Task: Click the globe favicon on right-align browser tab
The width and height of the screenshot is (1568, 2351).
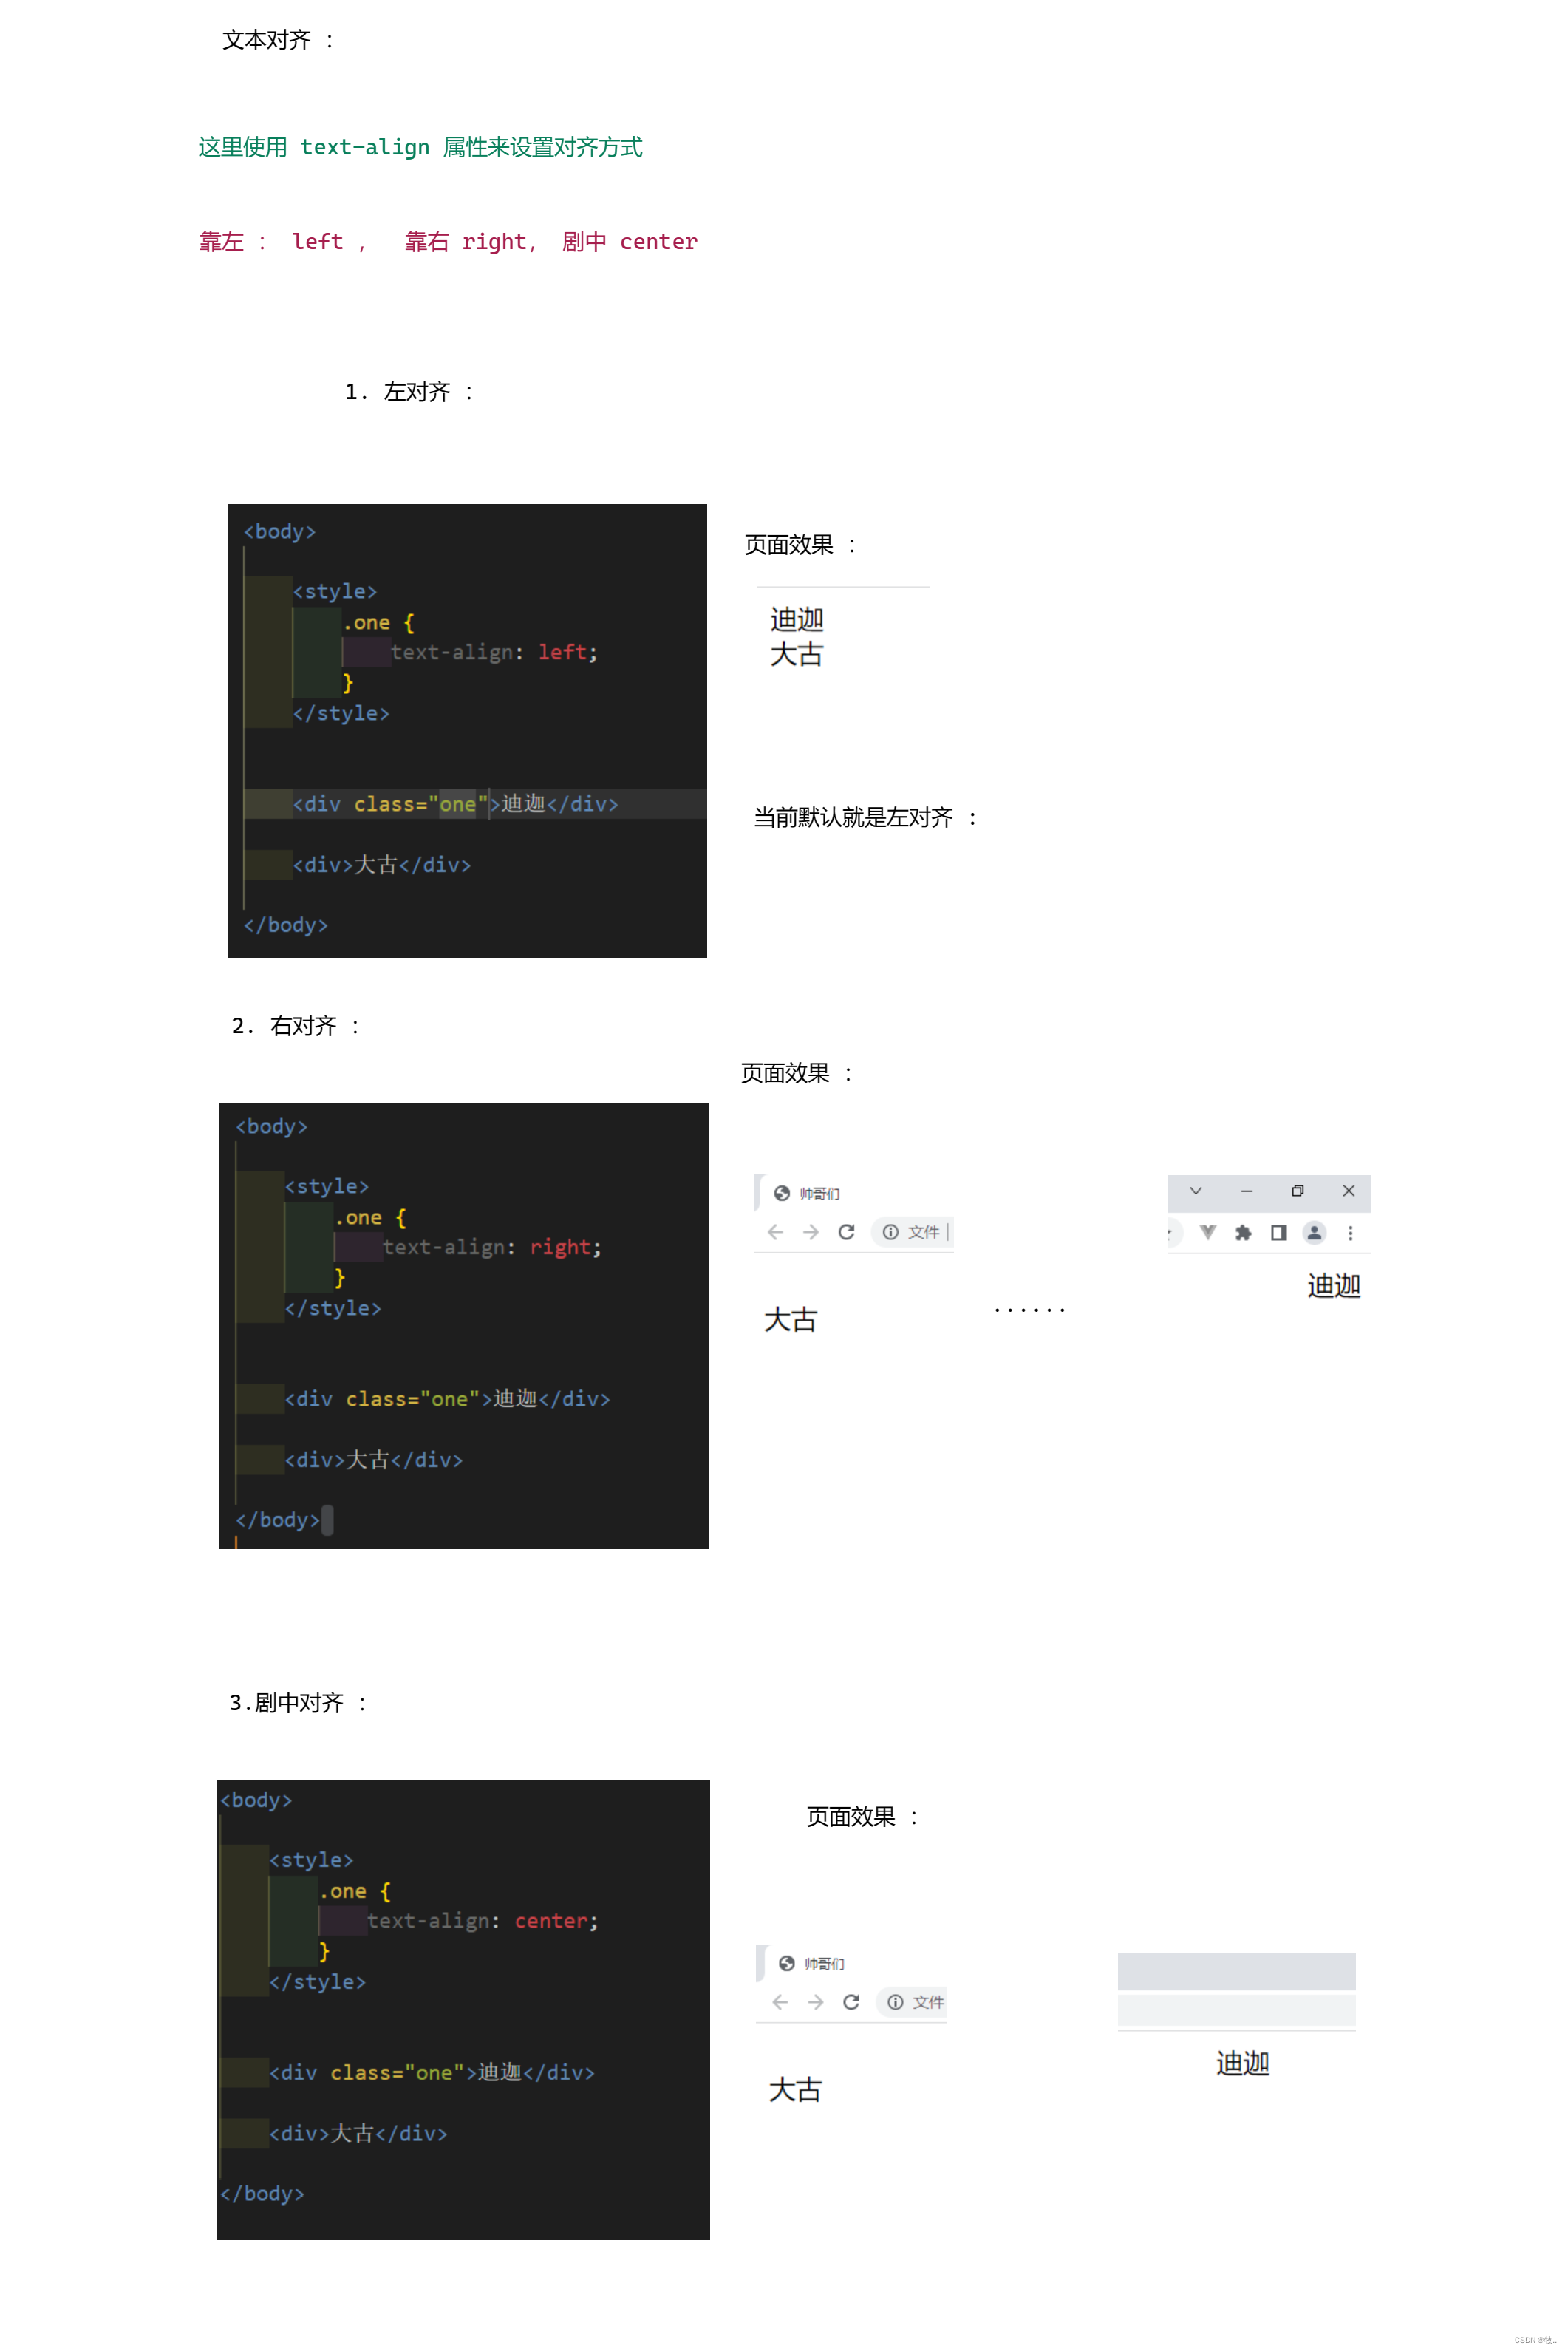Action: [x=782, y=1193]
